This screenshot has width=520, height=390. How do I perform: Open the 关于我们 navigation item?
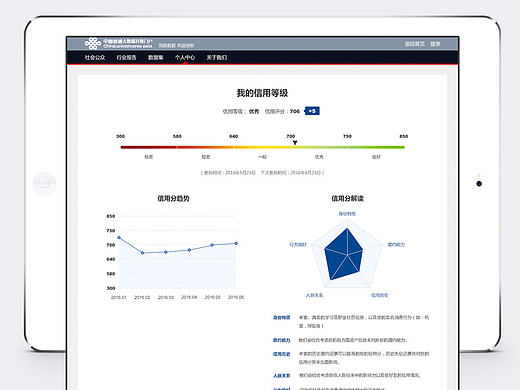(x=217, y=57)
